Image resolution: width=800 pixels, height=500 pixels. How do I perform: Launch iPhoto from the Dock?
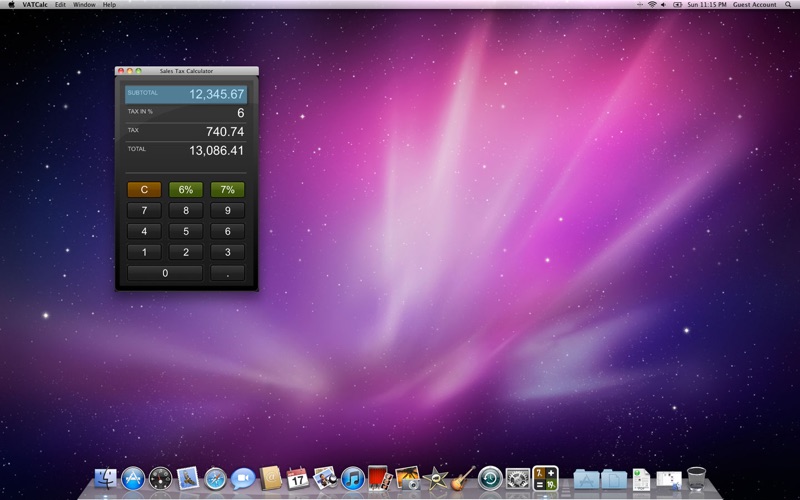[408, 479]
